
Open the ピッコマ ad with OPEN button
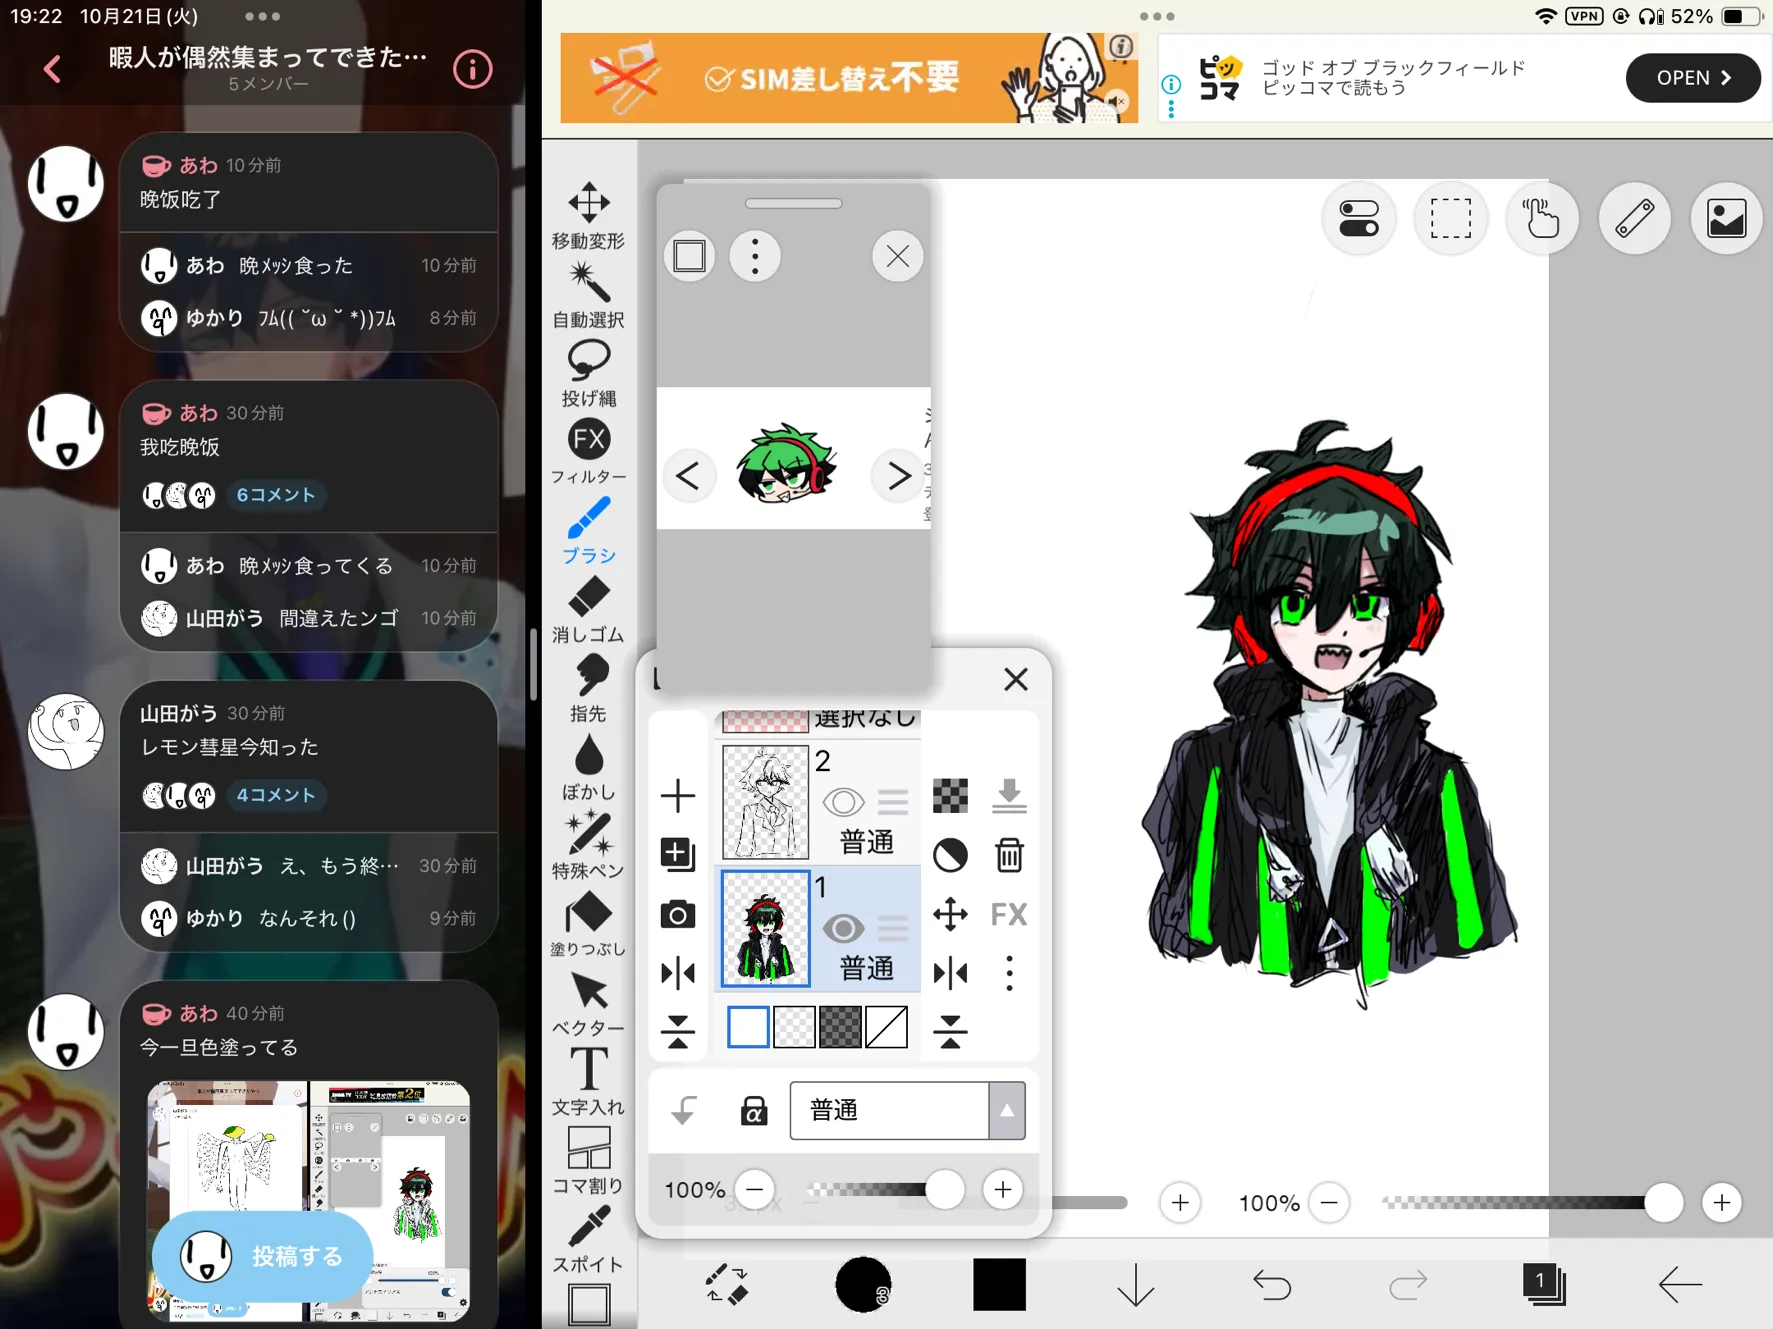(1692, 78)
